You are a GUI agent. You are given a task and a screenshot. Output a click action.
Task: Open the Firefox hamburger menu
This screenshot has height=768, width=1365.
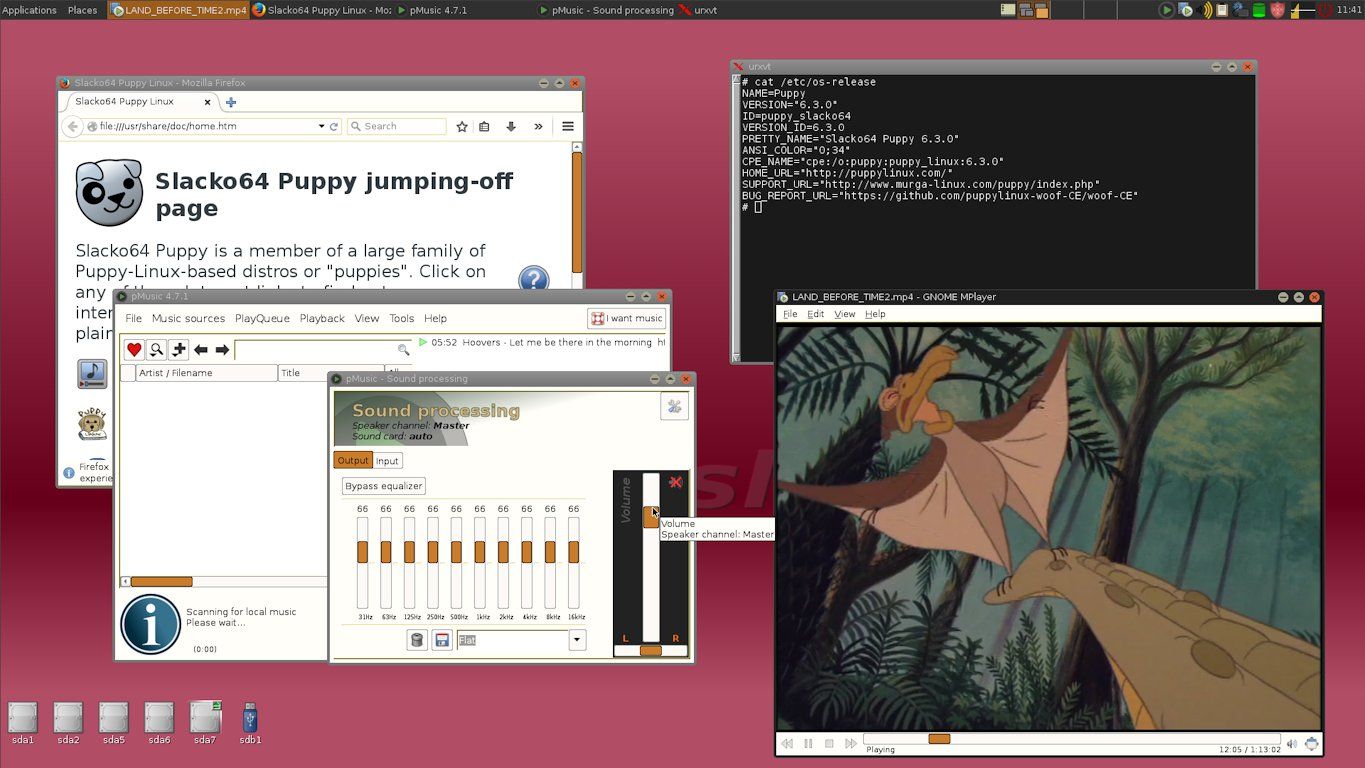click(567, 126)
